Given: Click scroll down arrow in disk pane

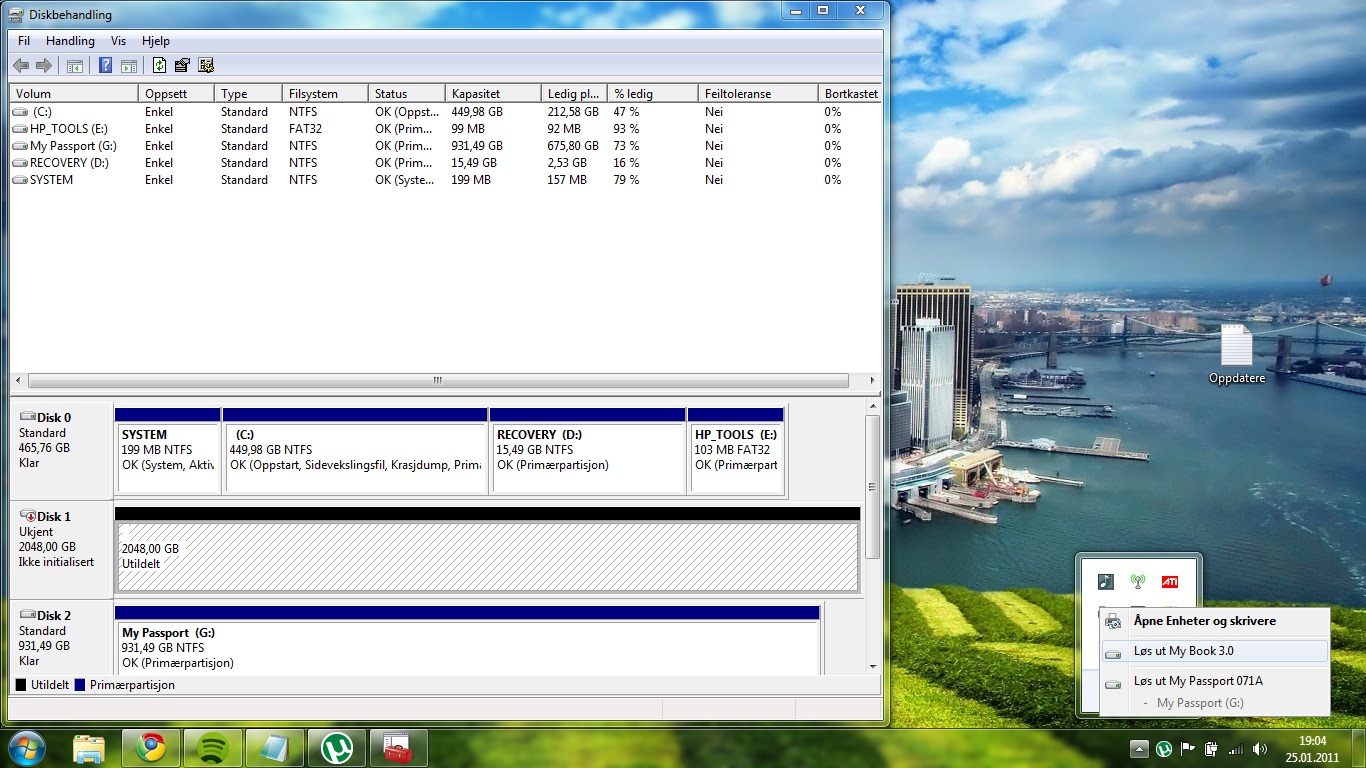Looking at the screenshot, I should tap(872, 666).
